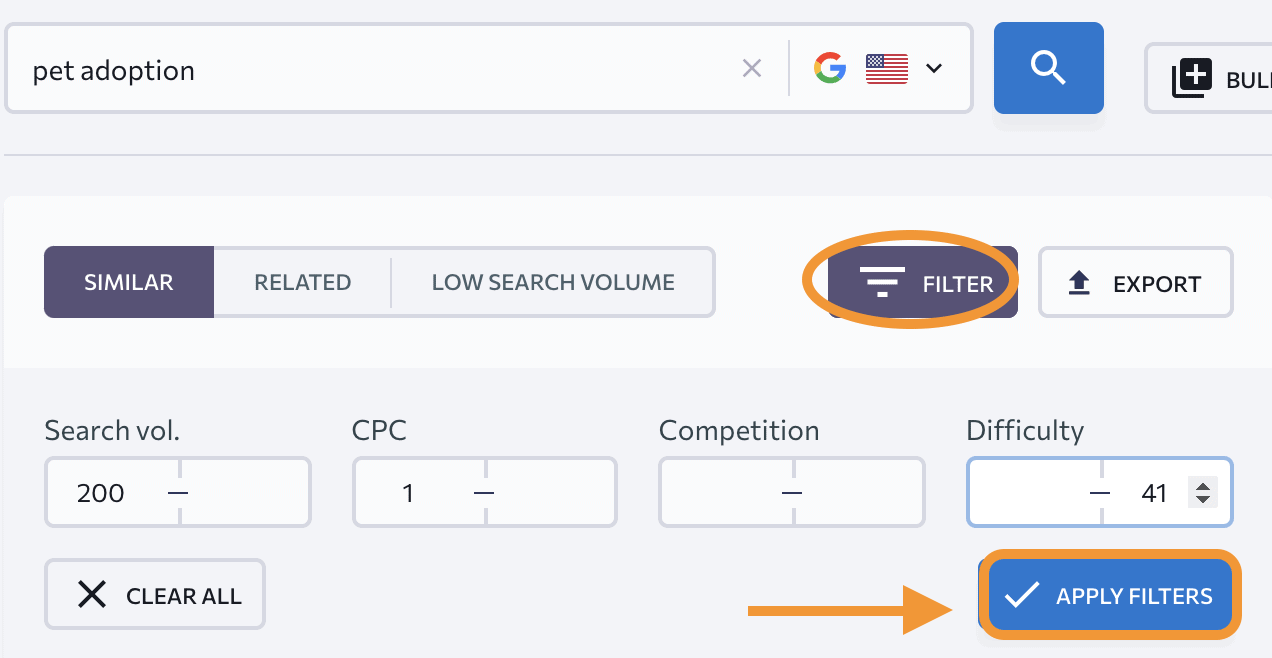Switch to the Related keywords tab
This screenshot has width=1272, height=658.
tap(302, 282)
